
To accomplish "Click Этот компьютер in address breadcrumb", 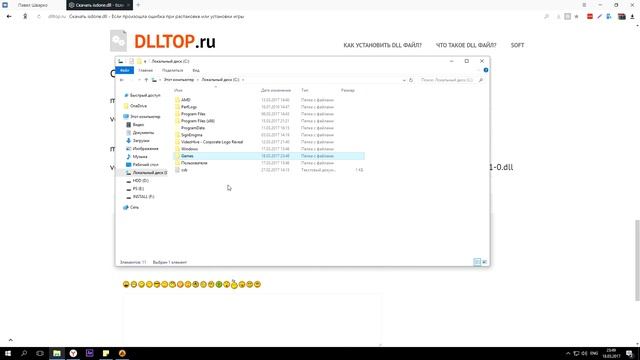I will 179,80.
